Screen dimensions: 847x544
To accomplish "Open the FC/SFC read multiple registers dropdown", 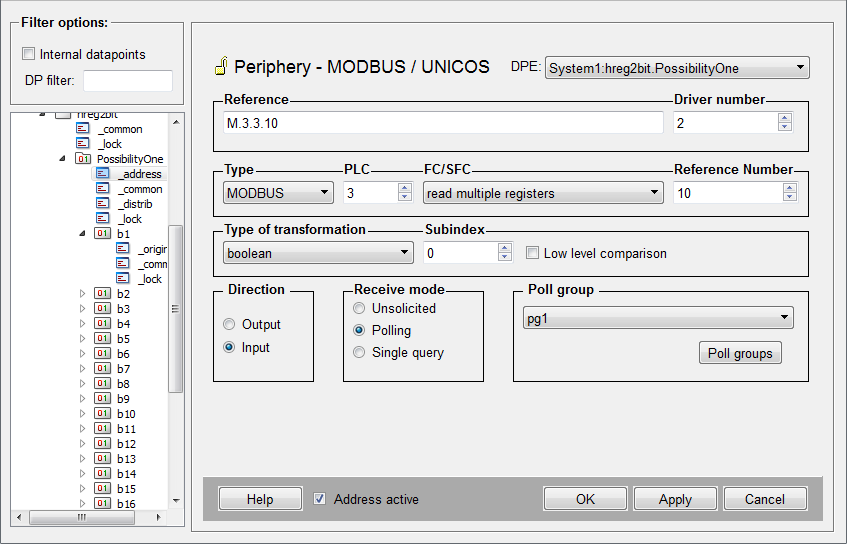I will 542,193.
